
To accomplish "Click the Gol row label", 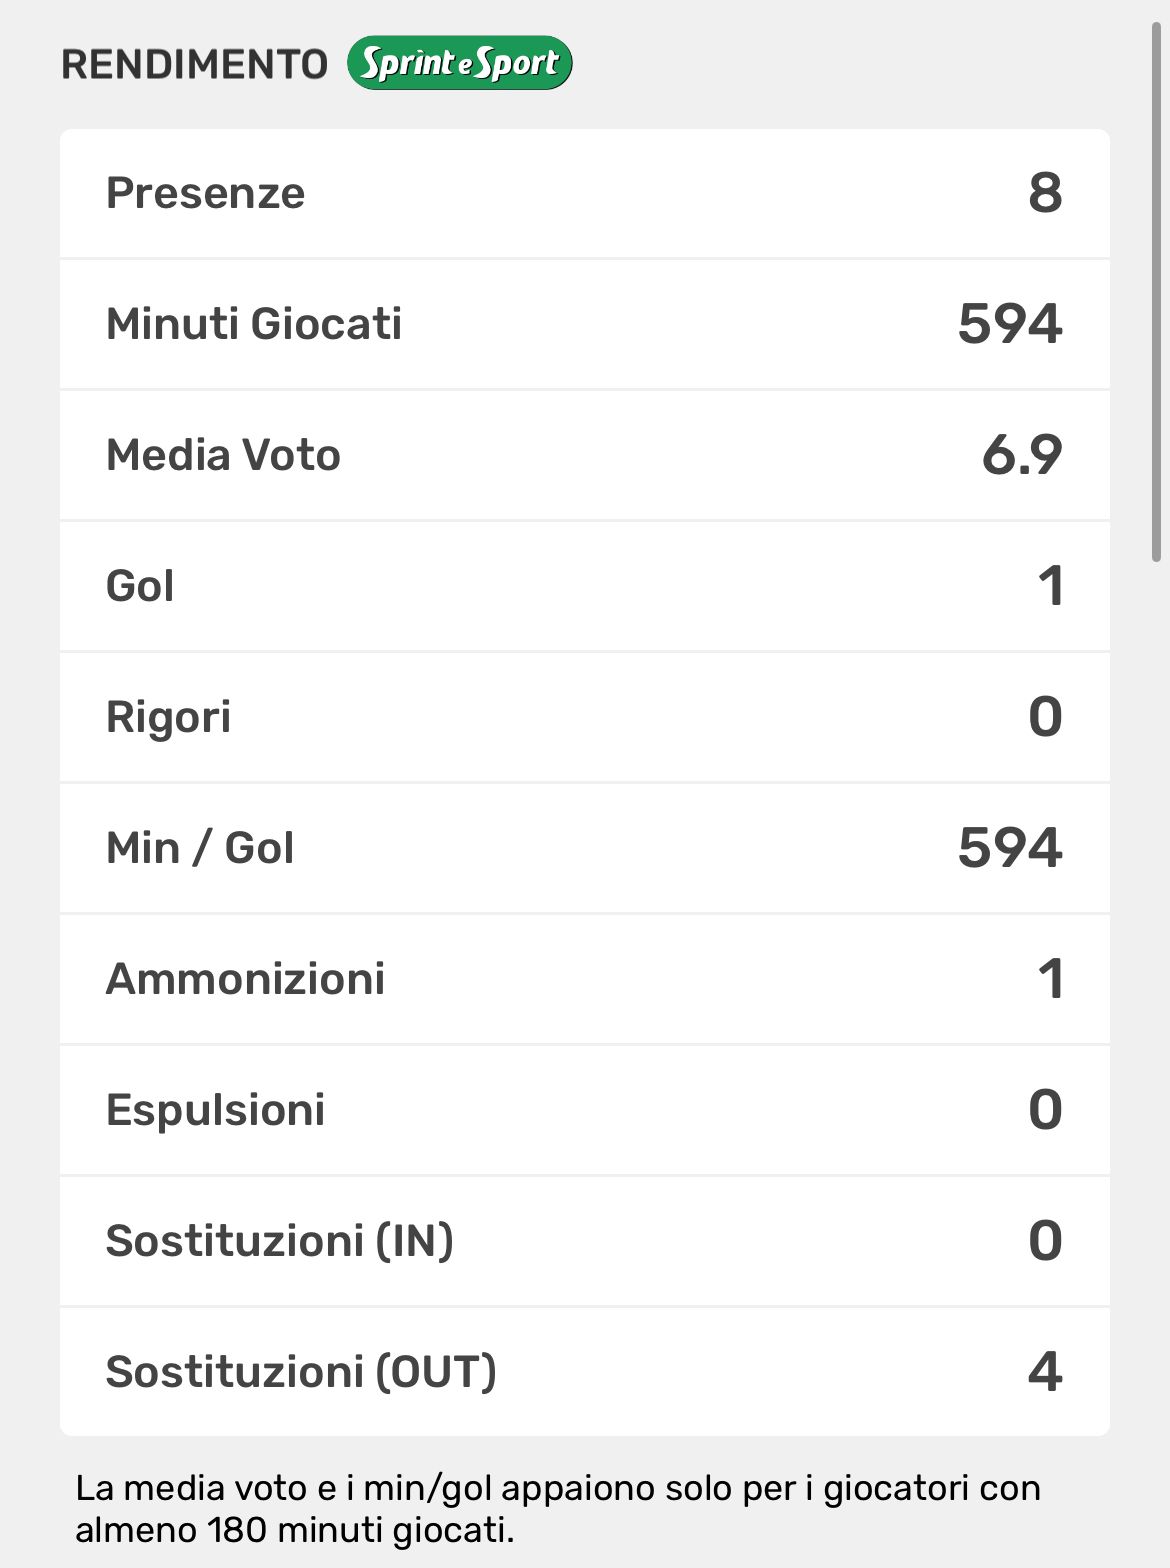I will 140,586.
